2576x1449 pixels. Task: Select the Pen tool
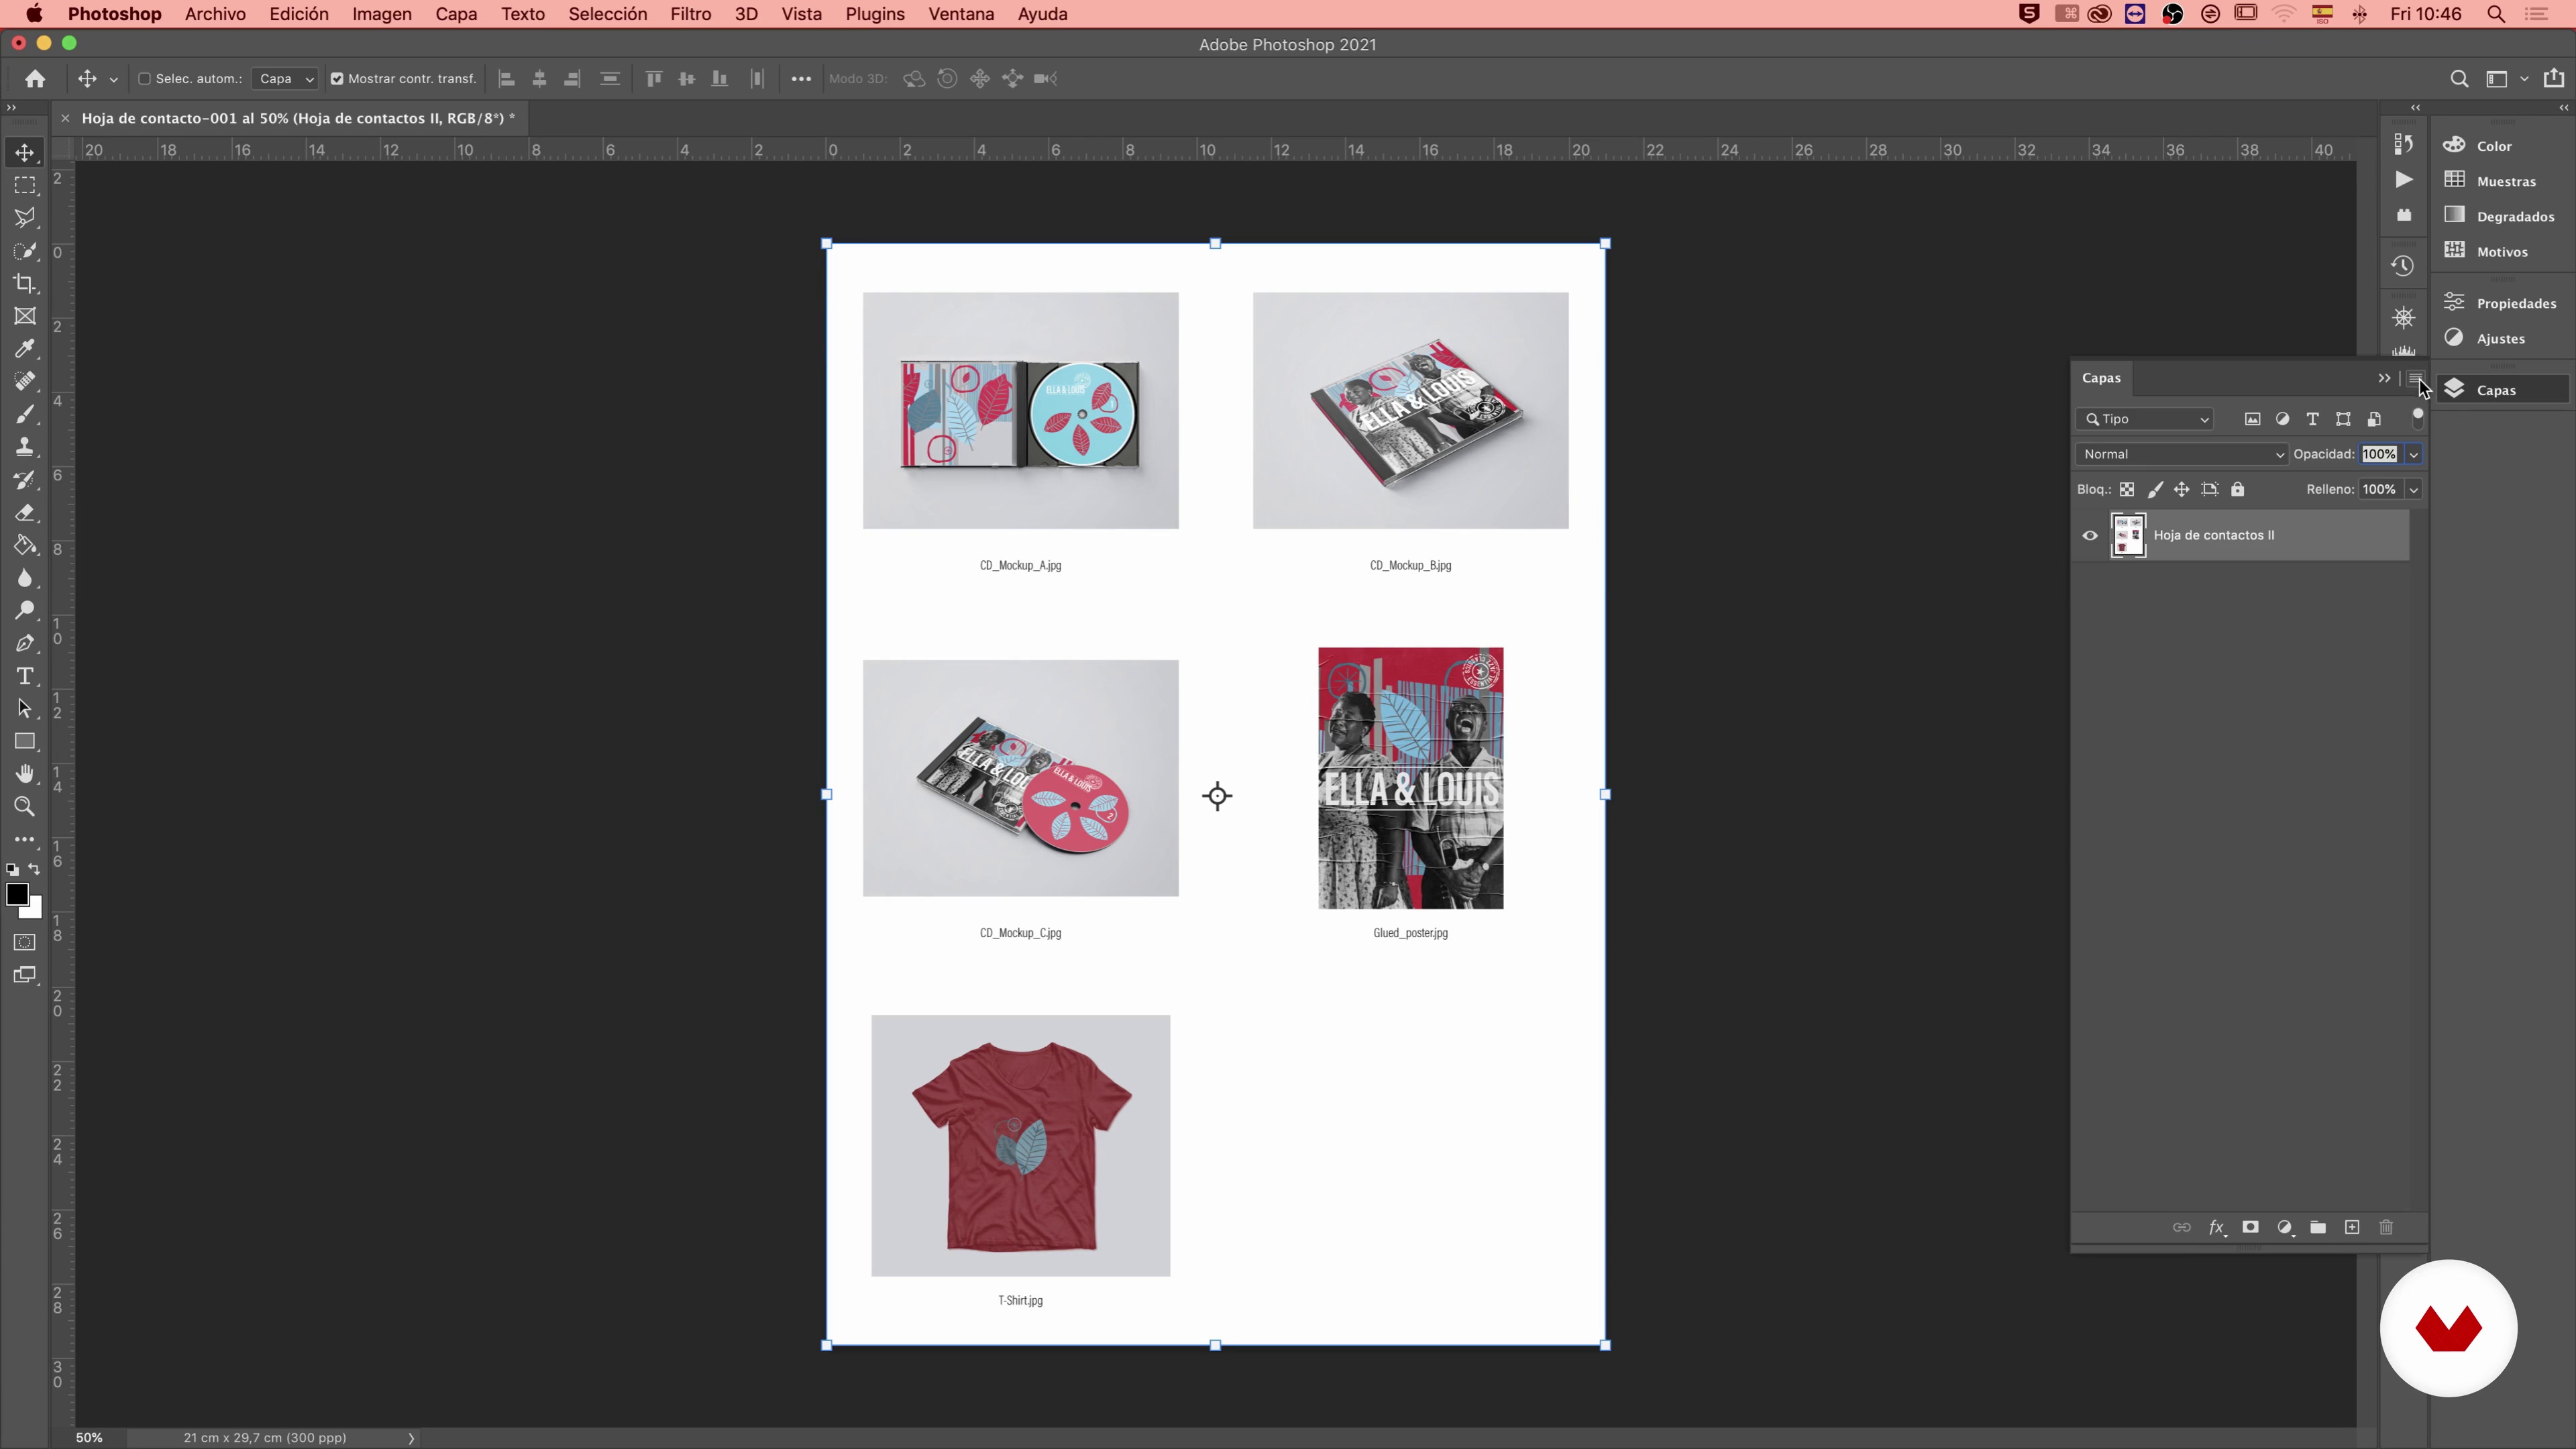25,644
